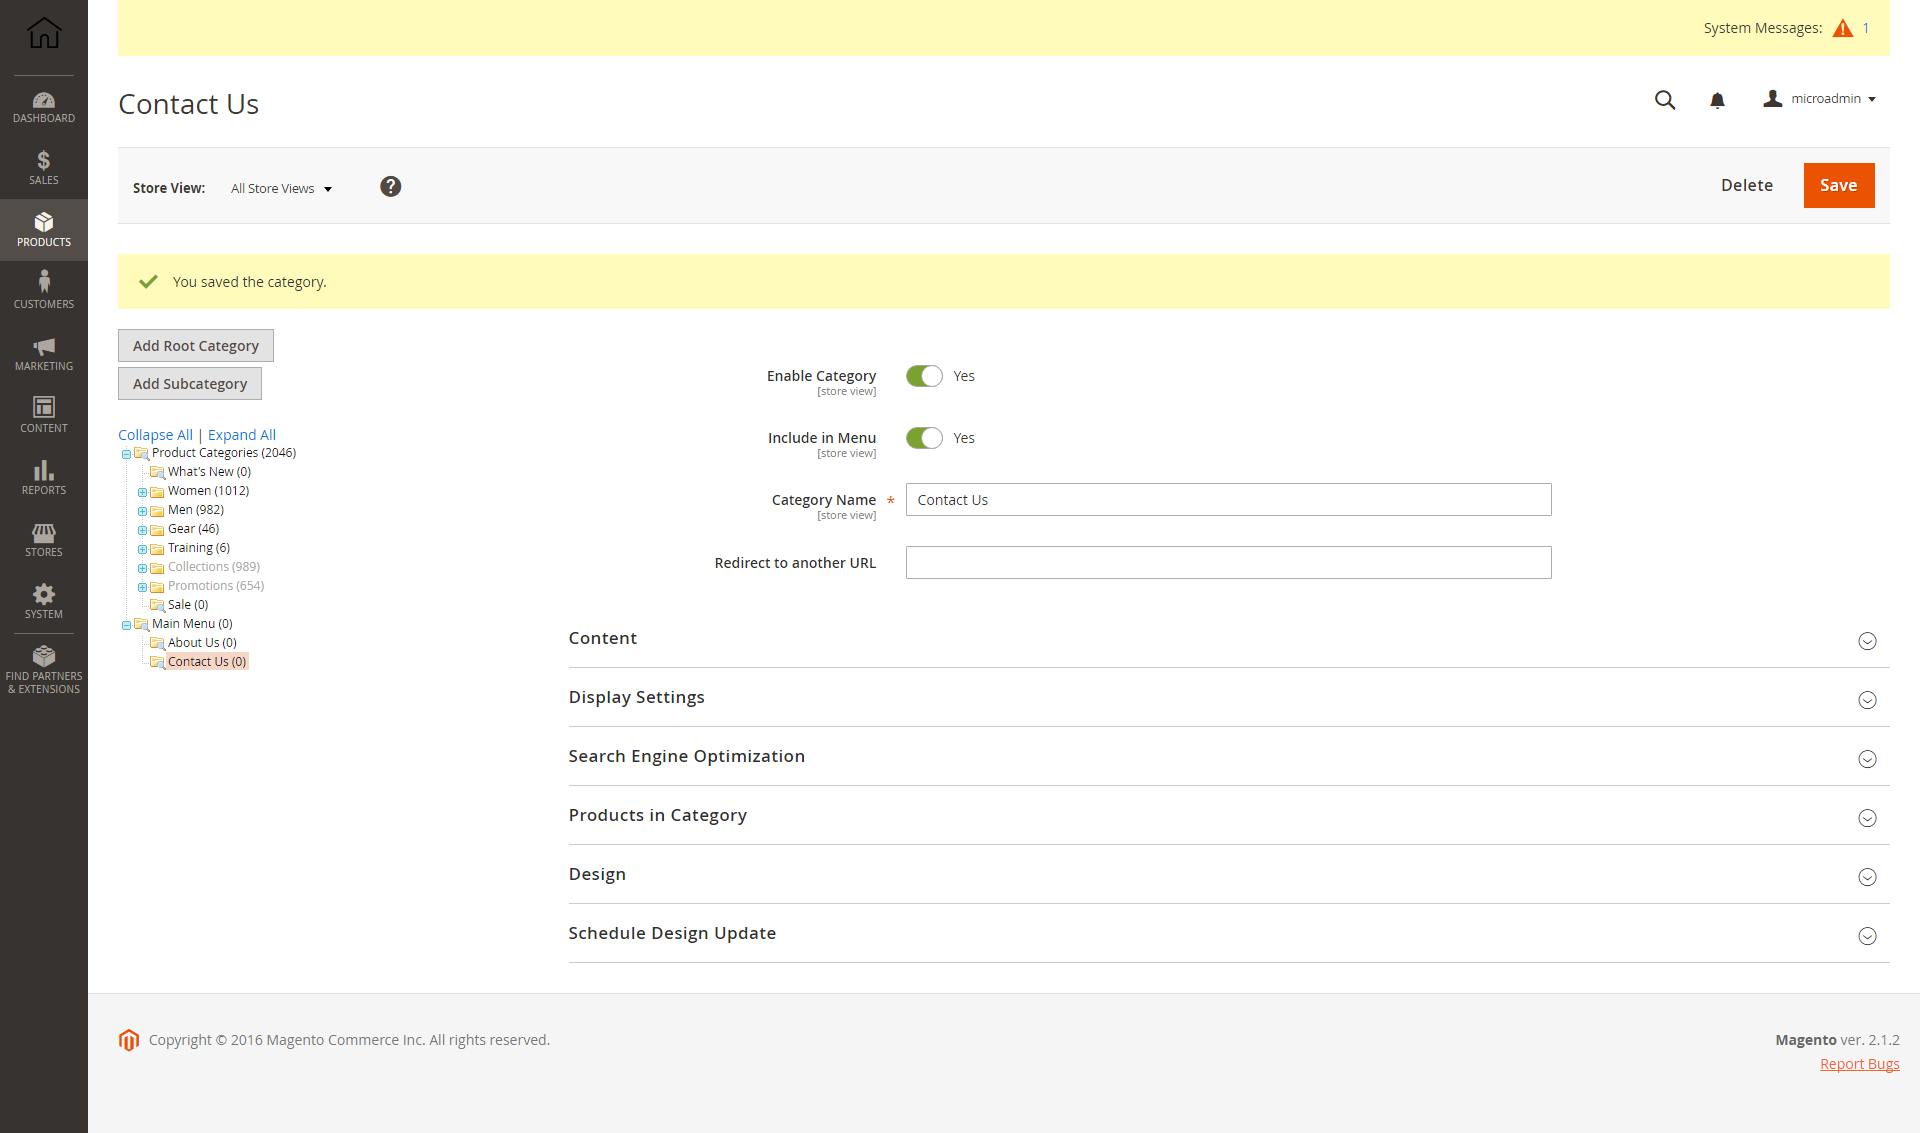Click the System Messages warning triangle
This screenshot has width=1920, height=1133.
(x=1843, y=28)
